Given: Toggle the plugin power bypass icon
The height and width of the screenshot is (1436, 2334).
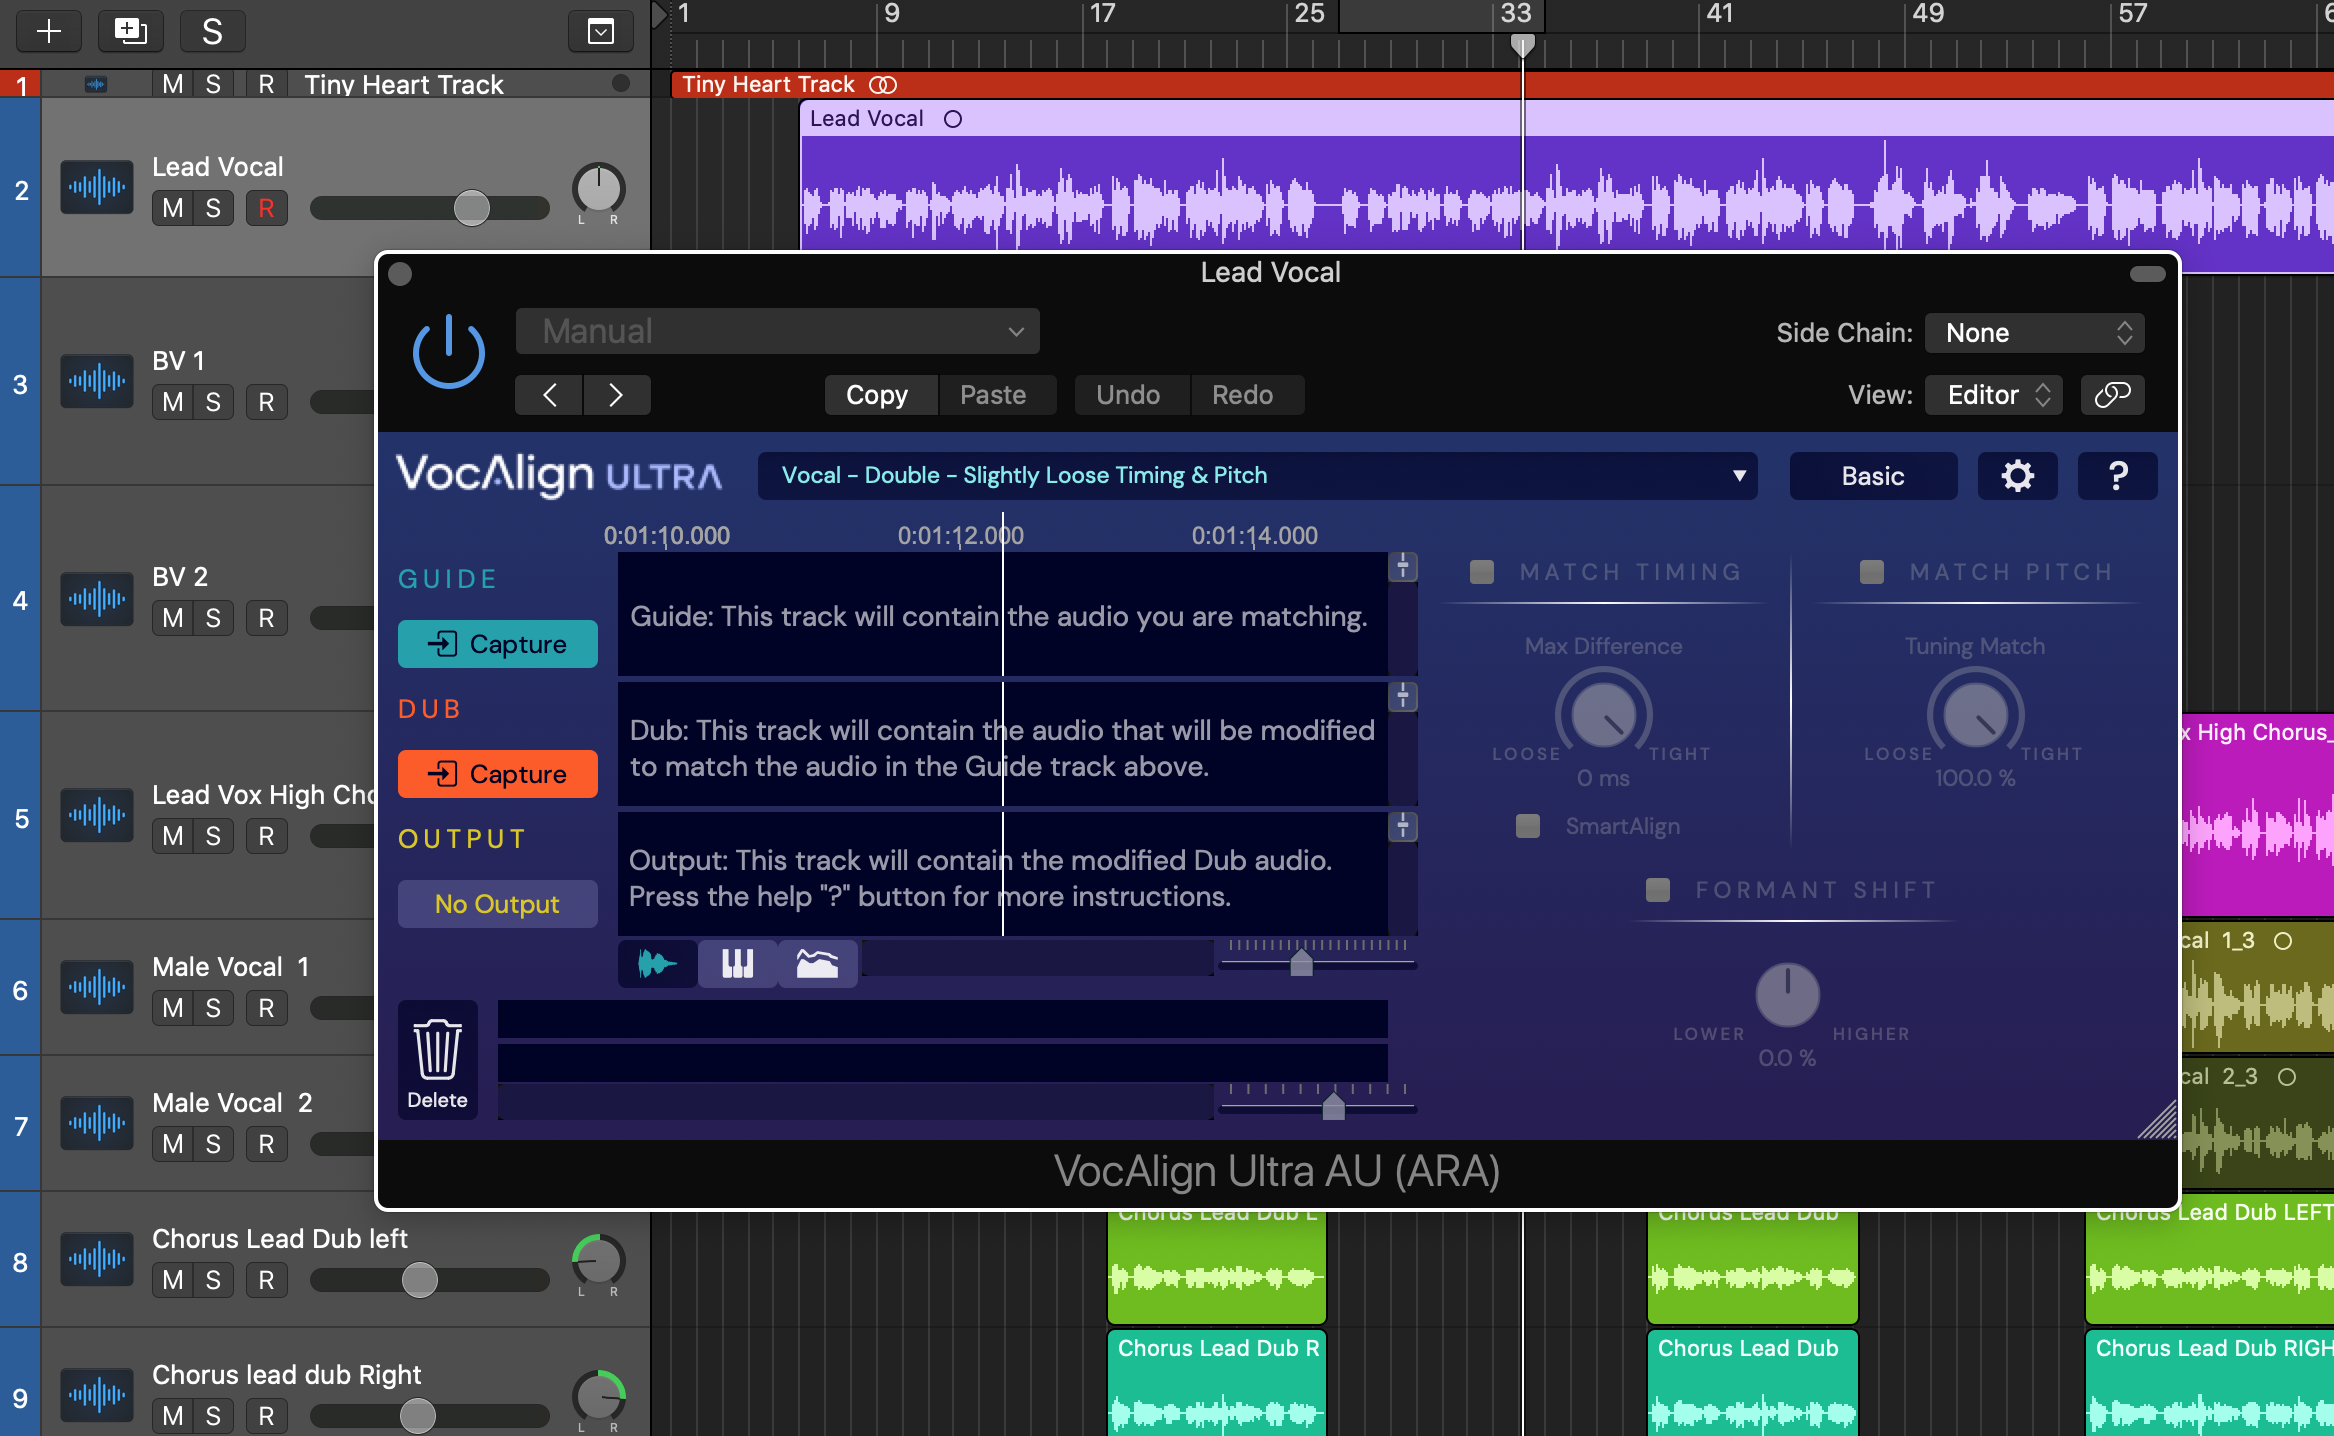Looking at the screenshot, I should [449, 351].
